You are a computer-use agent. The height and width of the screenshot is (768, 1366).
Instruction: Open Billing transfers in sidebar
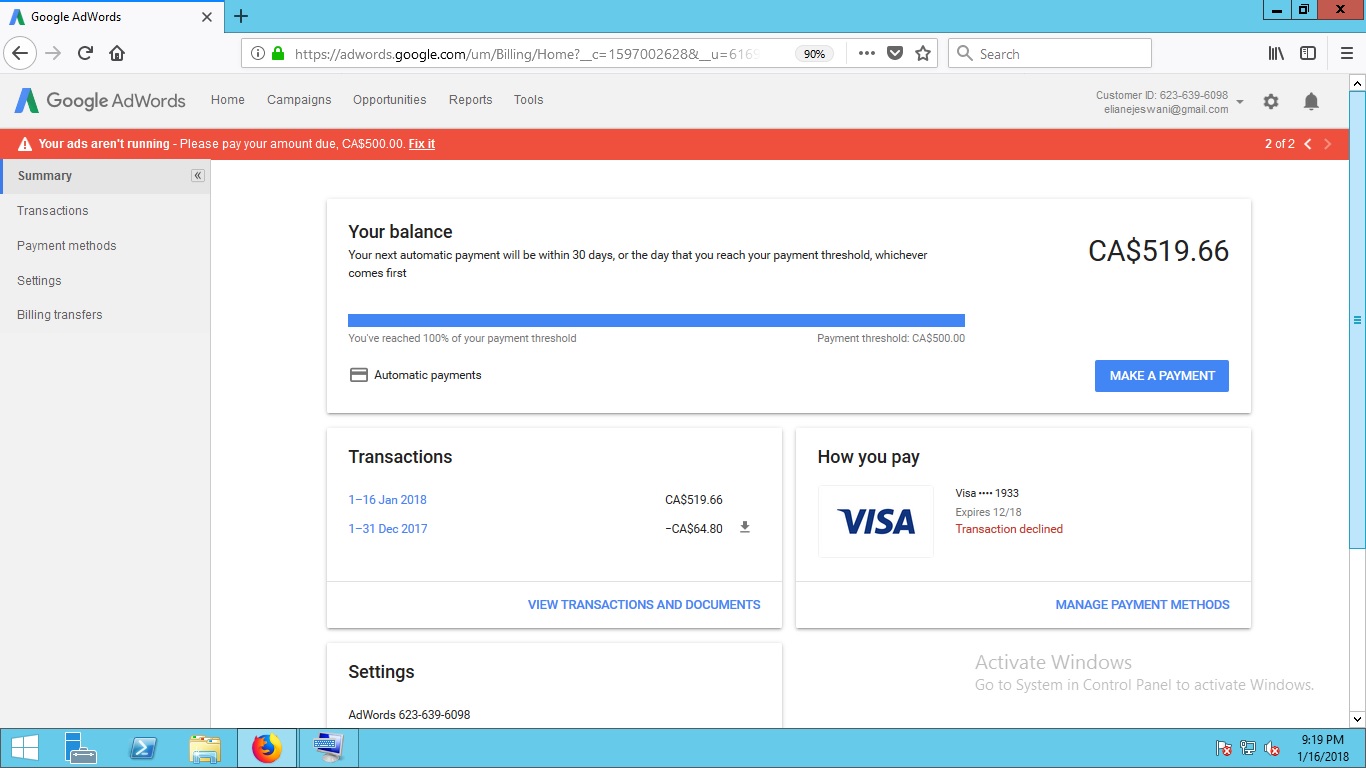60,315
